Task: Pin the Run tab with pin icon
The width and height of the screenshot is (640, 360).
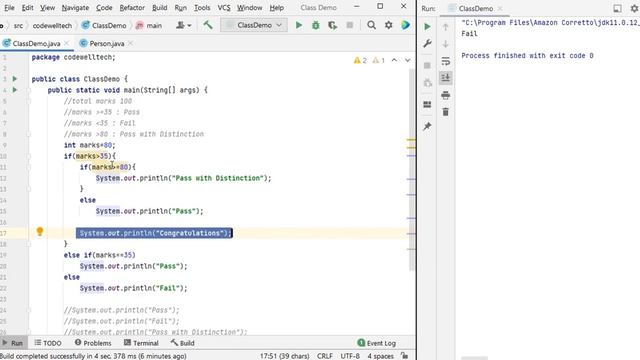Action: click(427, 127)
